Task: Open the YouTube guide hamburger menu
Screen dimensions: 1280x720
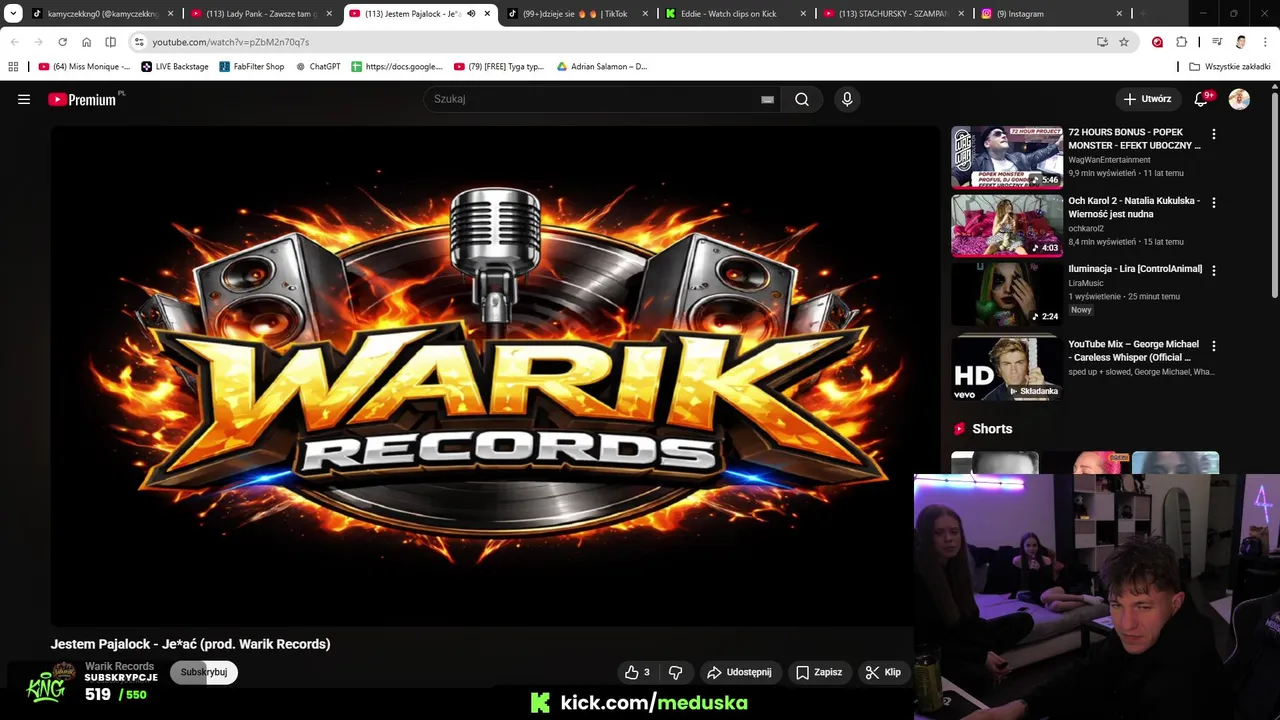Action: [24, 99]
